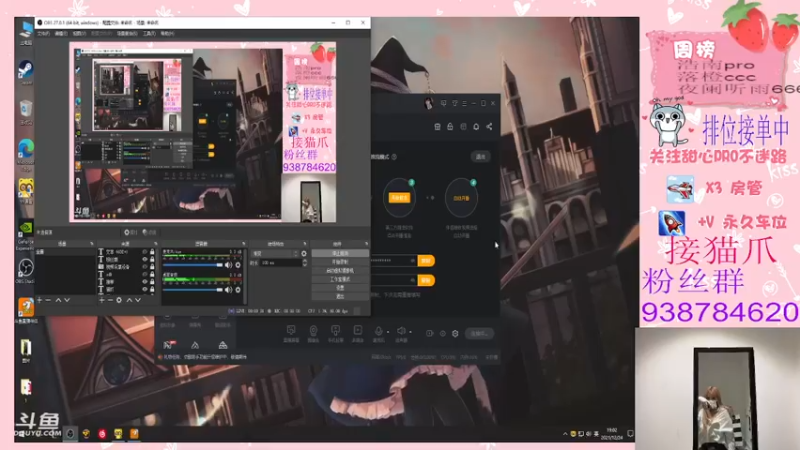Open the hamburger menu in the Douyu app title bar
Viewport: 800px width, 450px height.
(464, 103)
